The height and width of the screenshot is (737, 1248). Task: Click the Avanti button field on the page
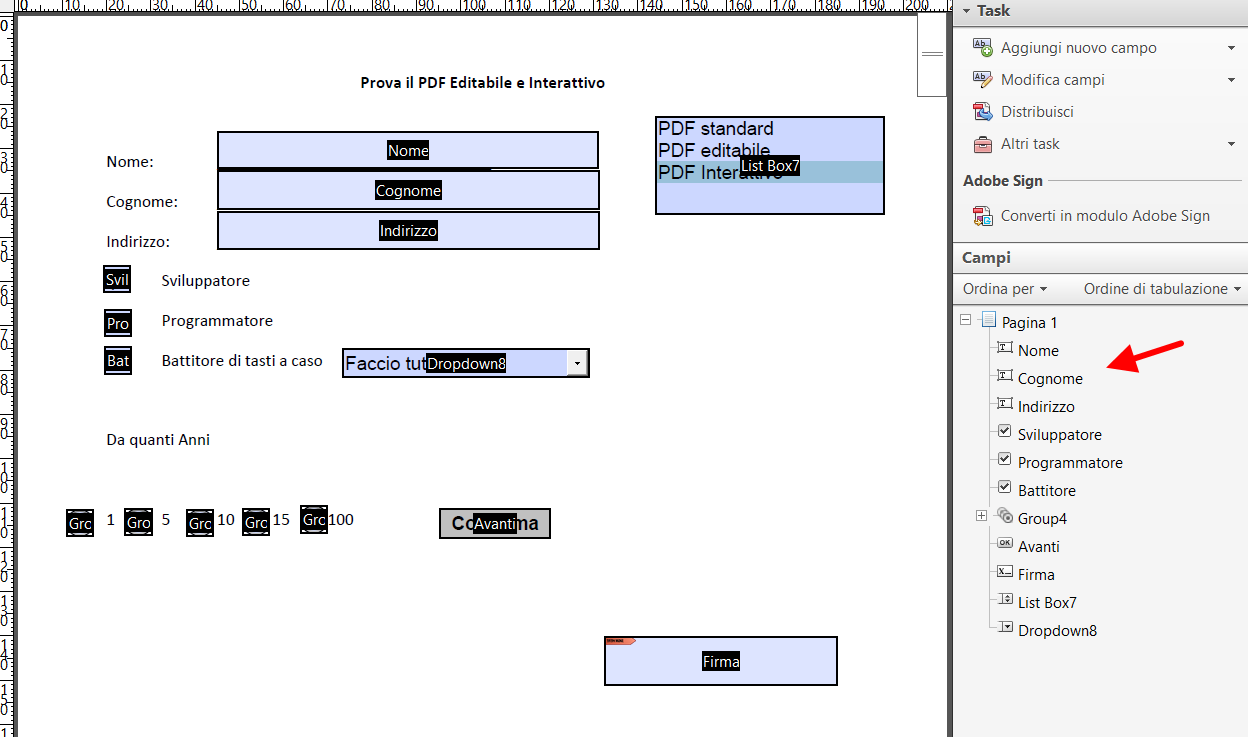coord(495,523)
